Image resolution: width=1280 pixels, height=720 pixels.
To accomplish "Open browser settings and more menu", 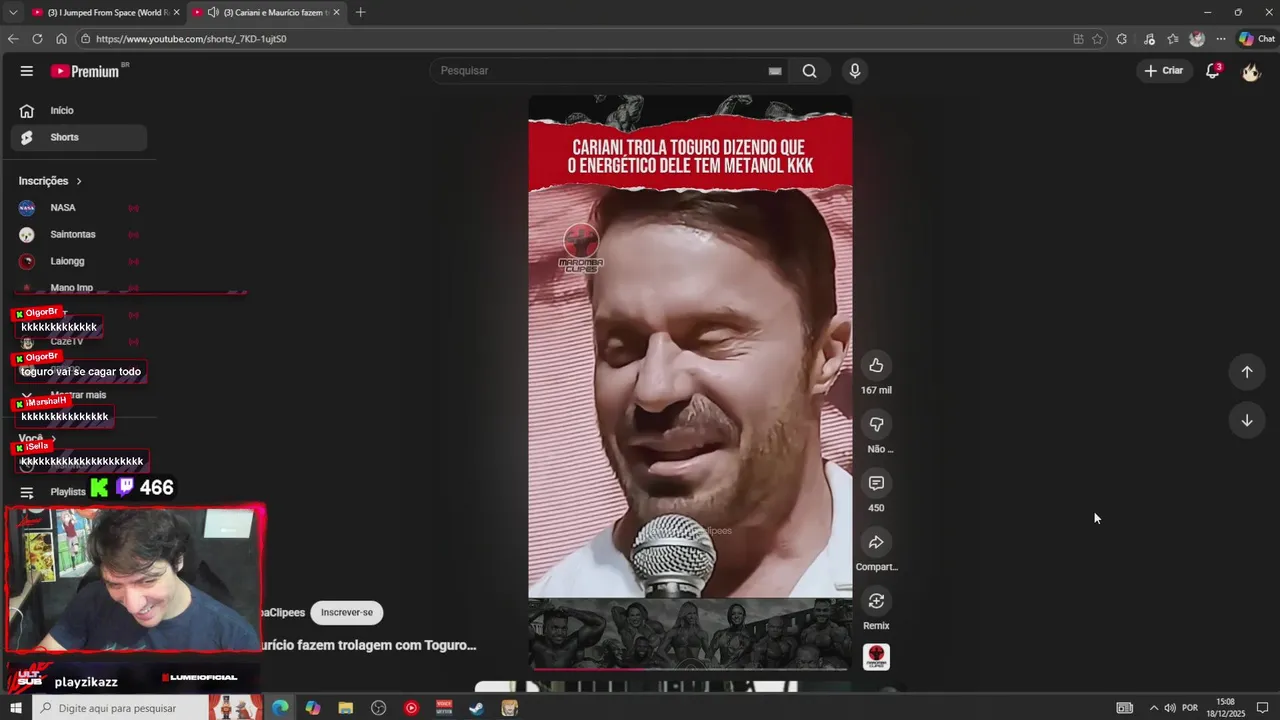I will point(1220,39).
